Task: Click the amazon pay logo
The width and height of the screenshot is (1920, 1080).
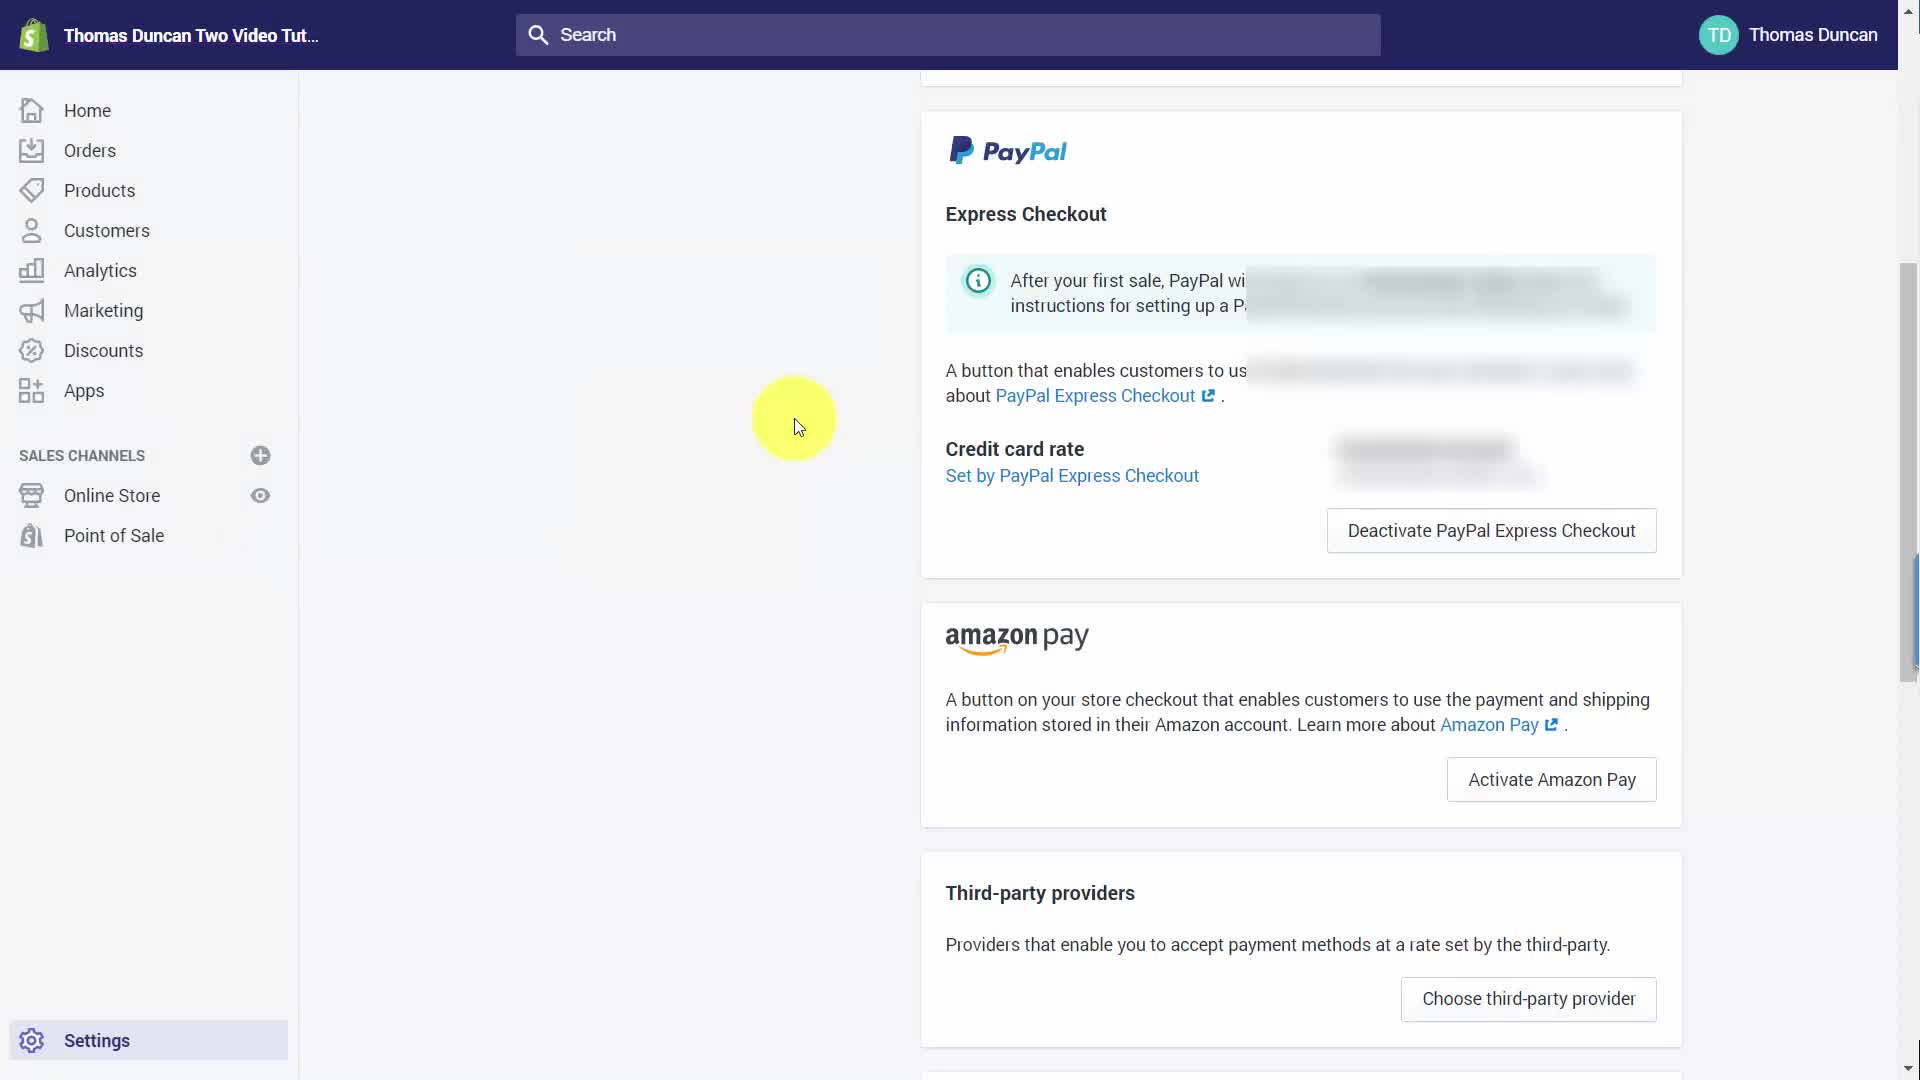Action: pyautogui.click(x=1017, y=640)
